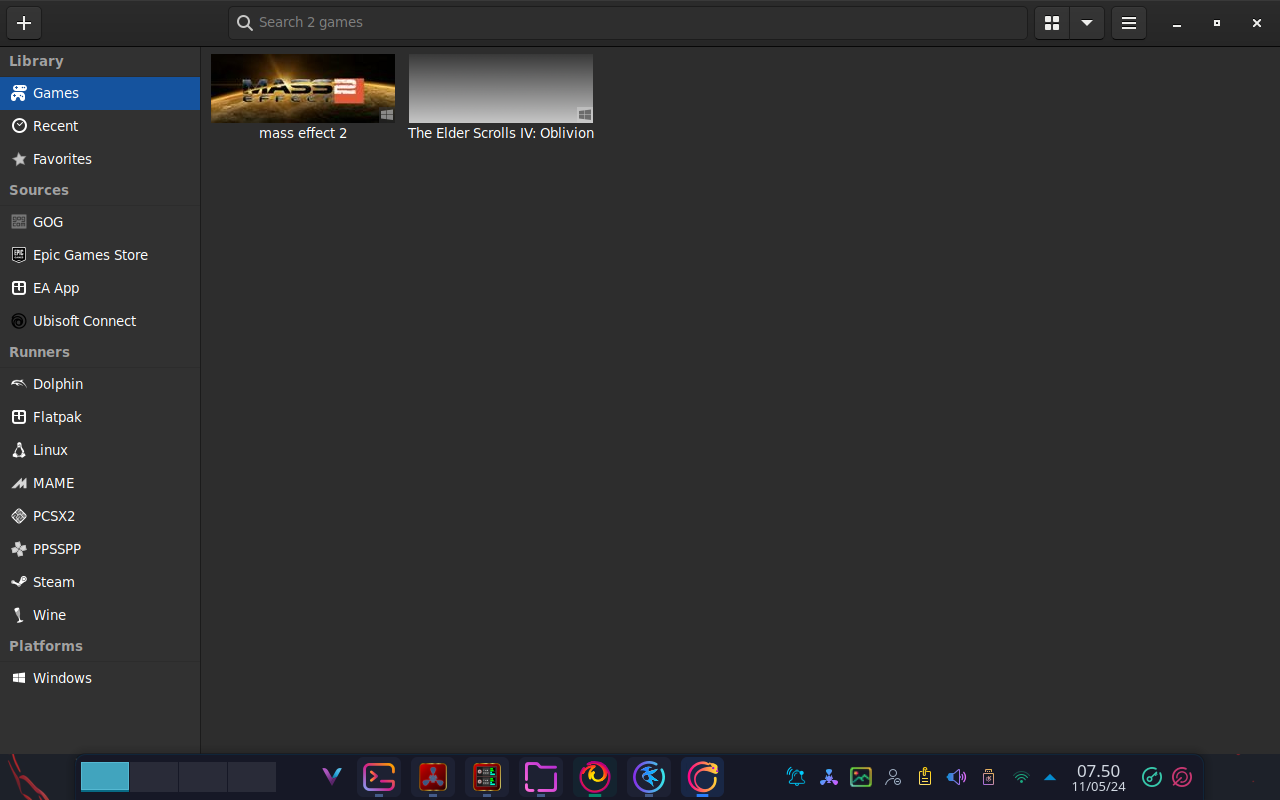Open the volume speaker tray icon

[956, 777]
